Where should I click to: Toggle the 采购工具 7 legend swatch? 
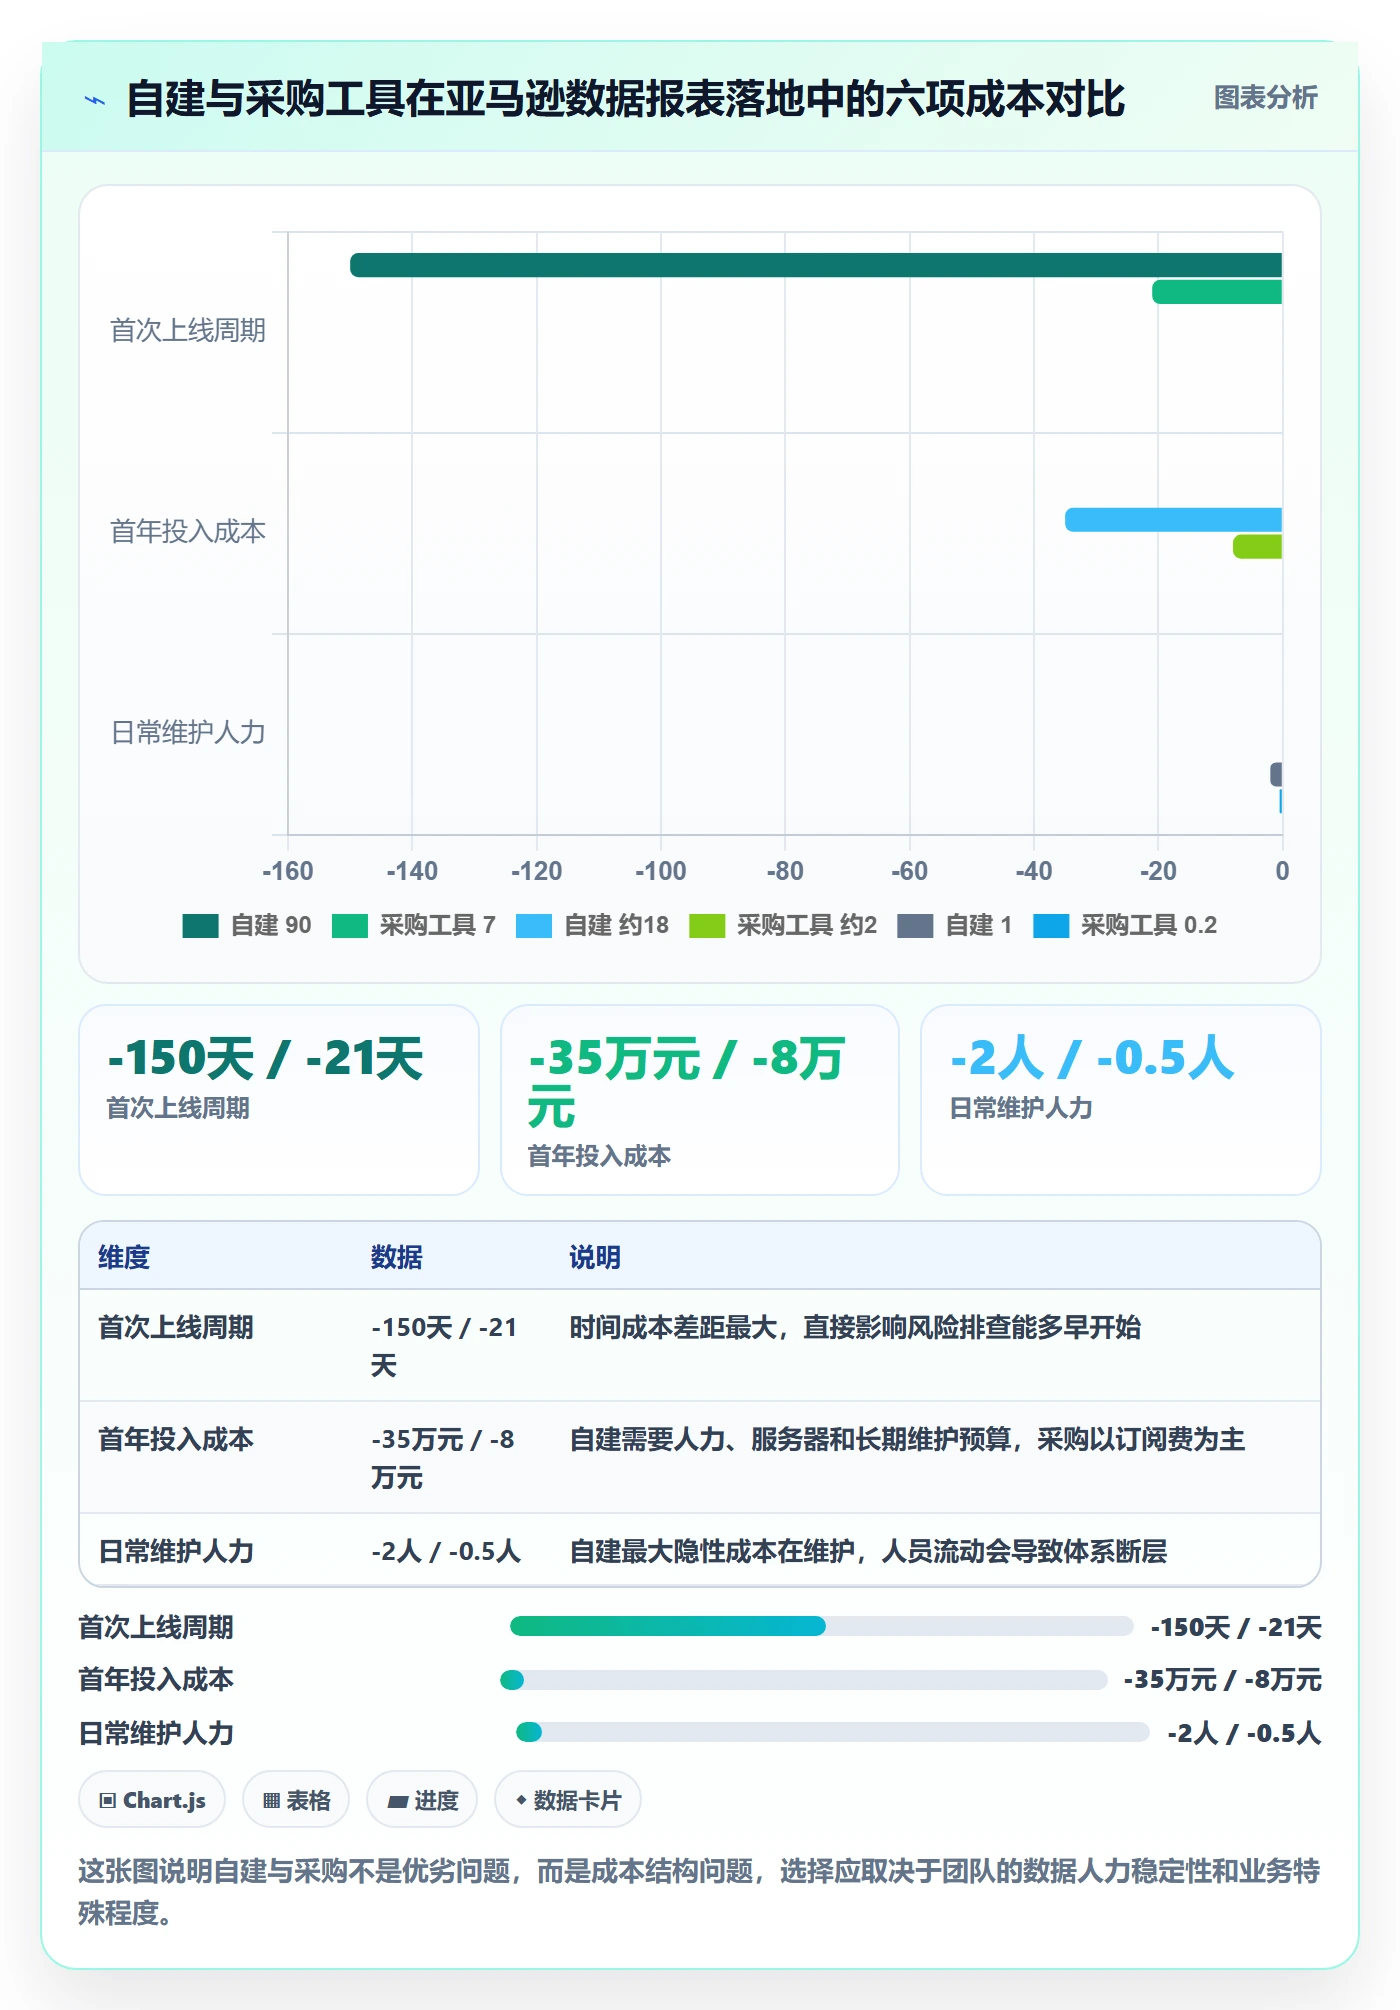point(350,926)
